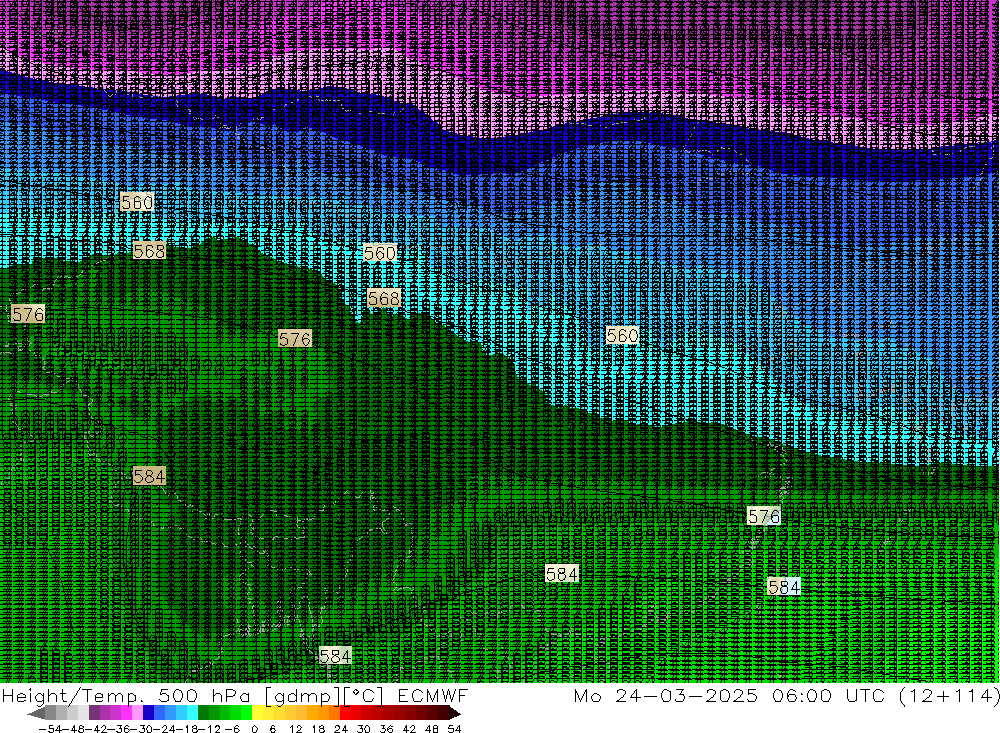
Task: Click the rightmost '560' contour label in the cyan area
Action: (x=622, y=336)
